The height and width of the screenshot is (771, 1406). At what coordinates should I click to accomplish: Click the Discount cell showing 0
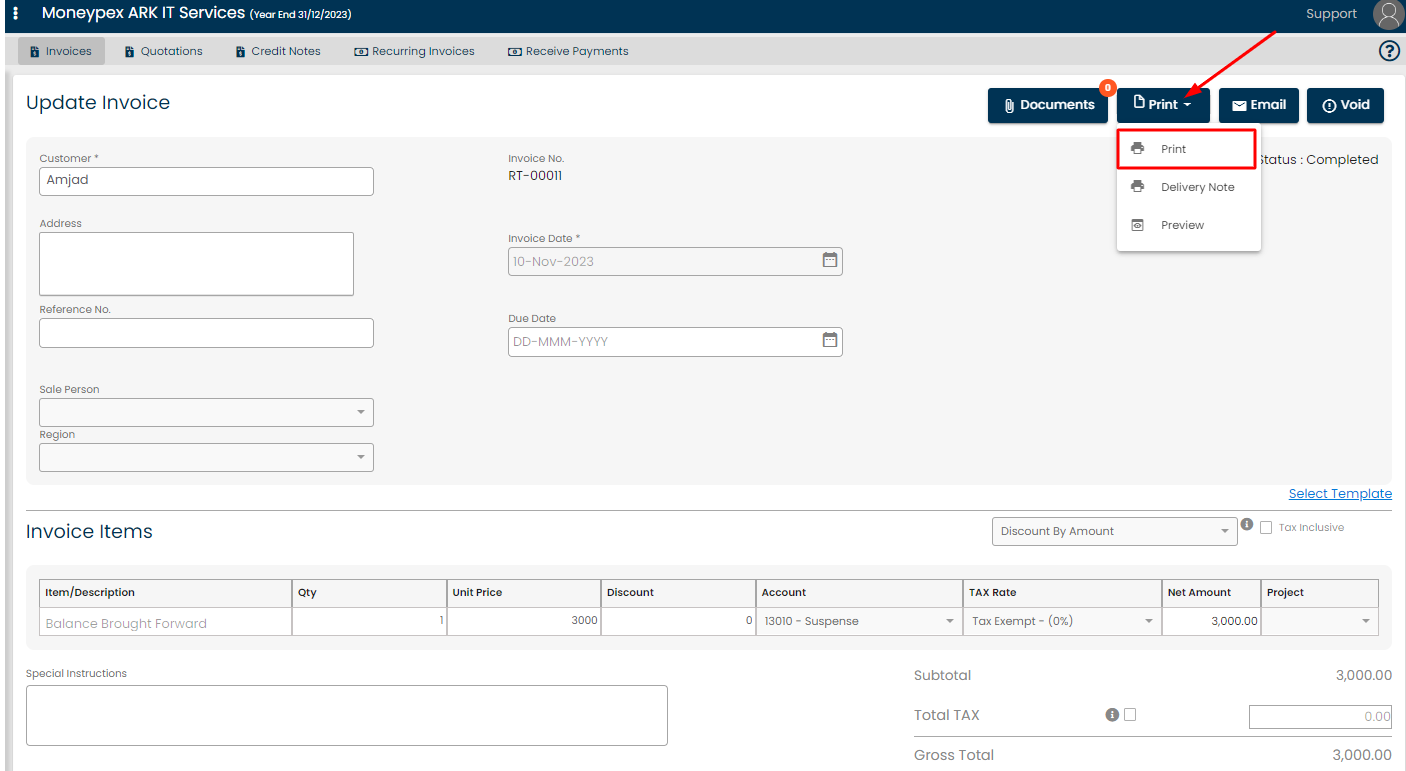point(679,621)
